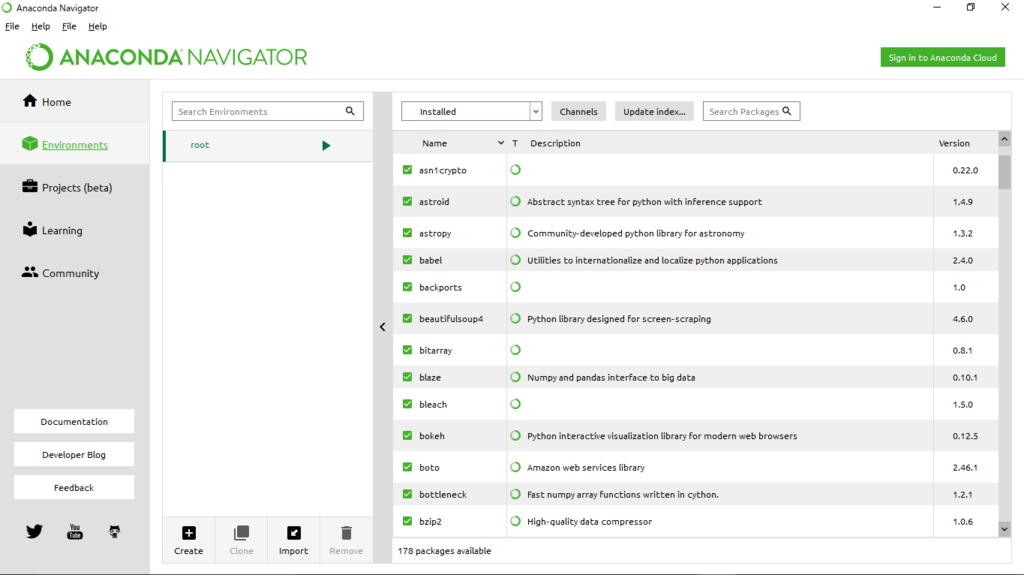Click the blaze description text
This screenshot has height=575, width=1024.
point(611,377)
